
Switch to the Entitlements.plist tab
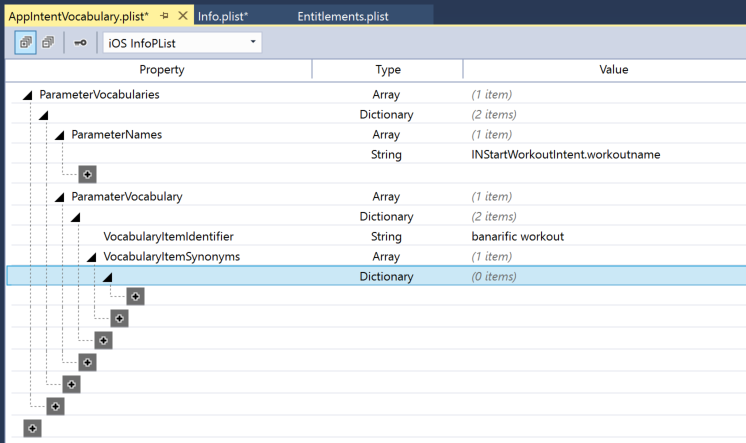343,17
